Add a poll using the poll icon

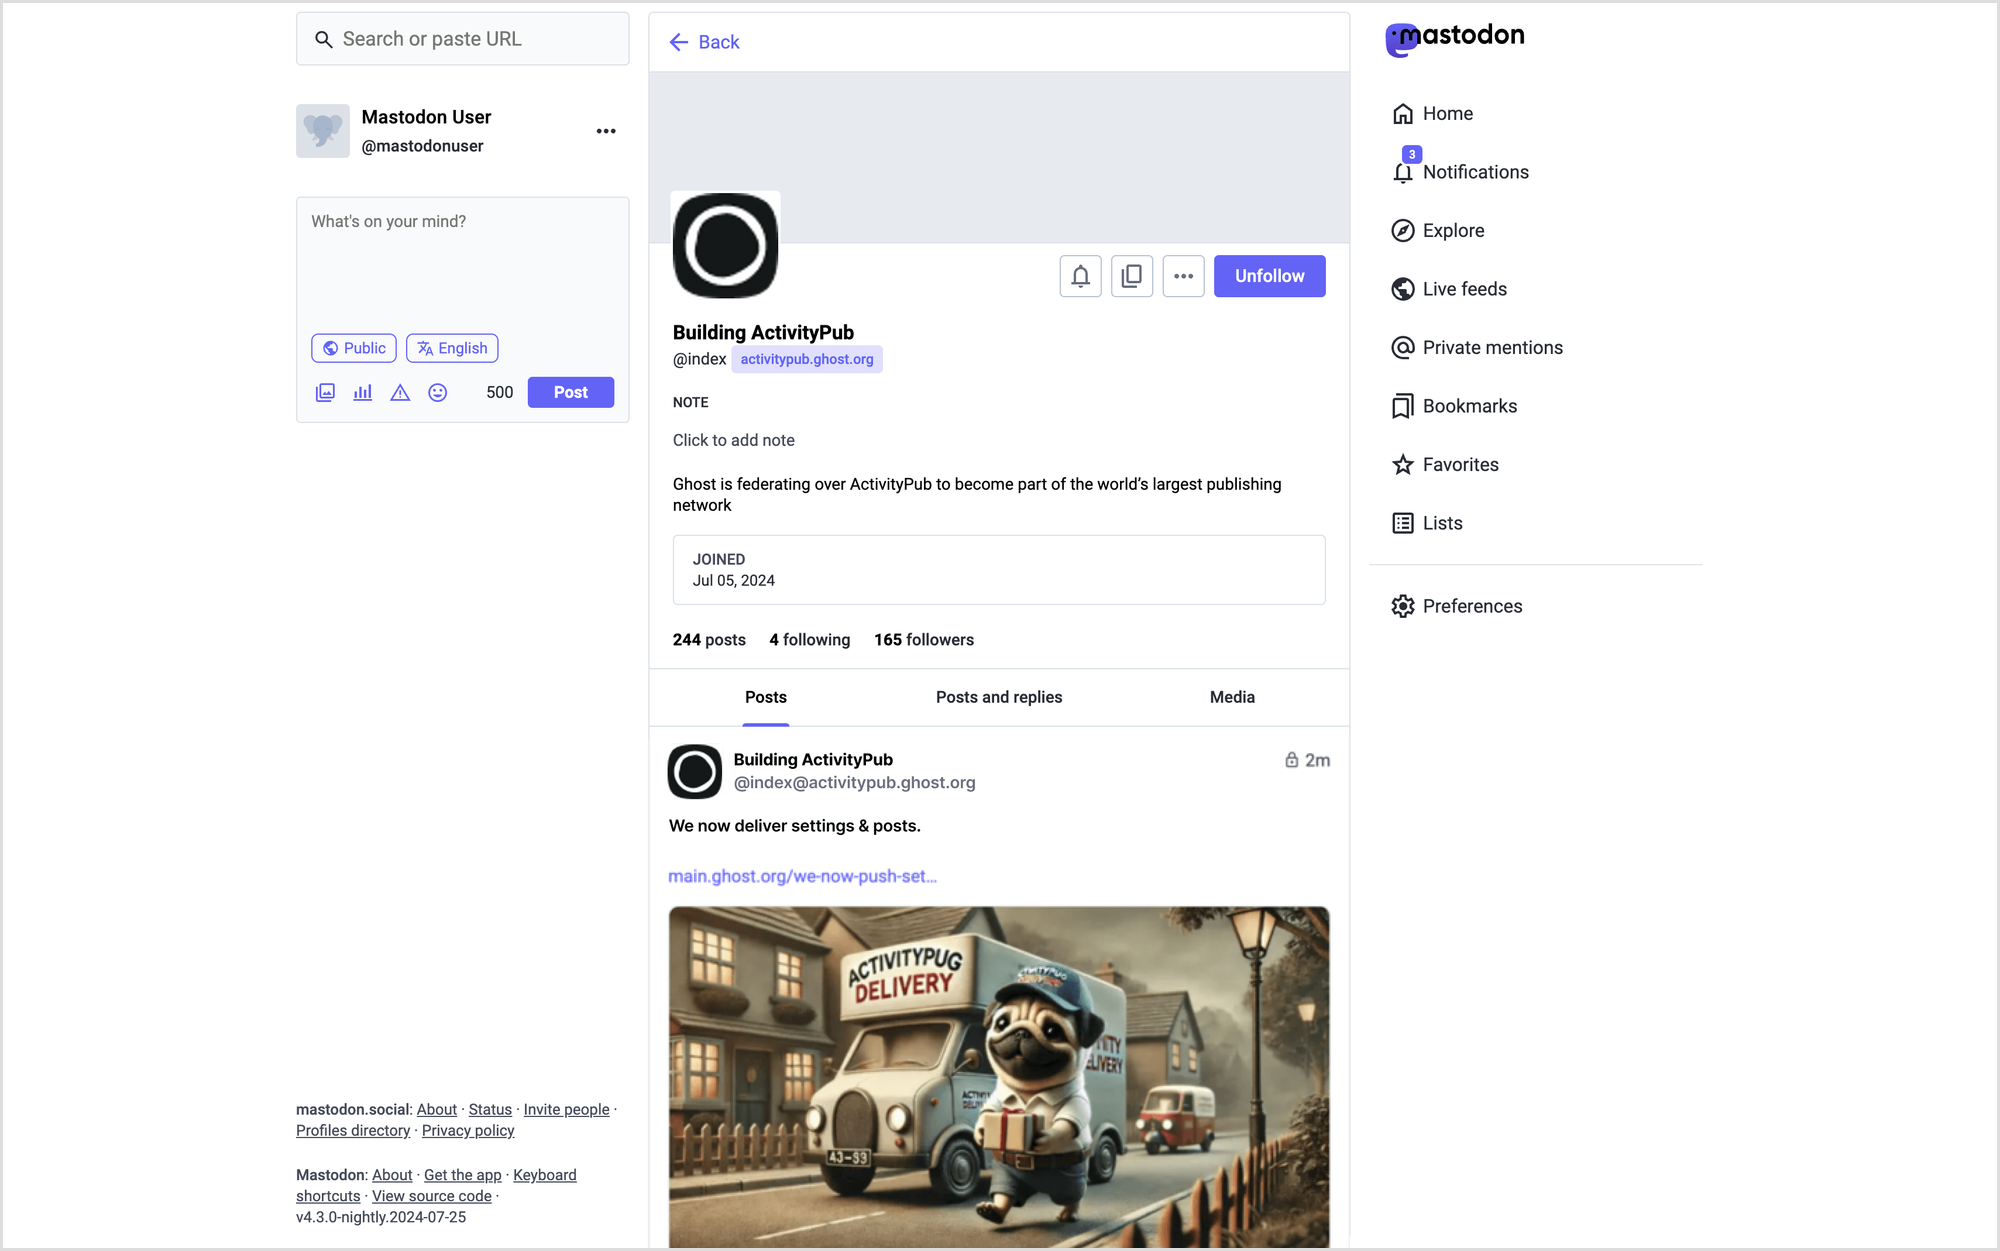coord(363,393)
